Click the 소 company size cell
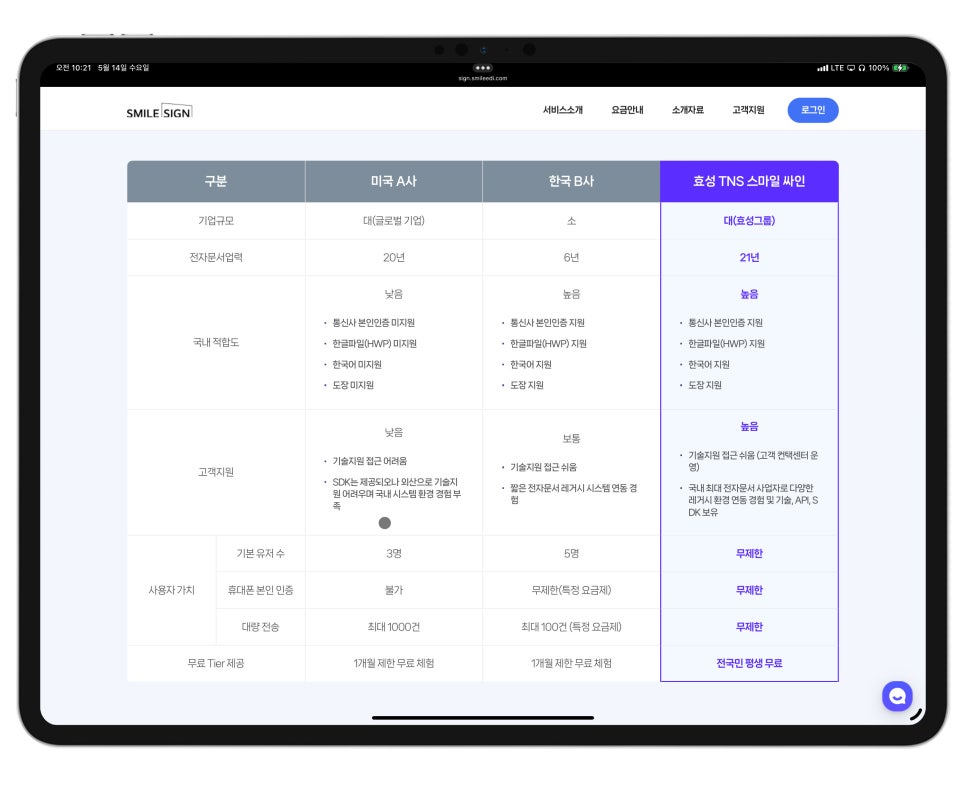This screenshot has width=966, height=785. tap(571, 221)
